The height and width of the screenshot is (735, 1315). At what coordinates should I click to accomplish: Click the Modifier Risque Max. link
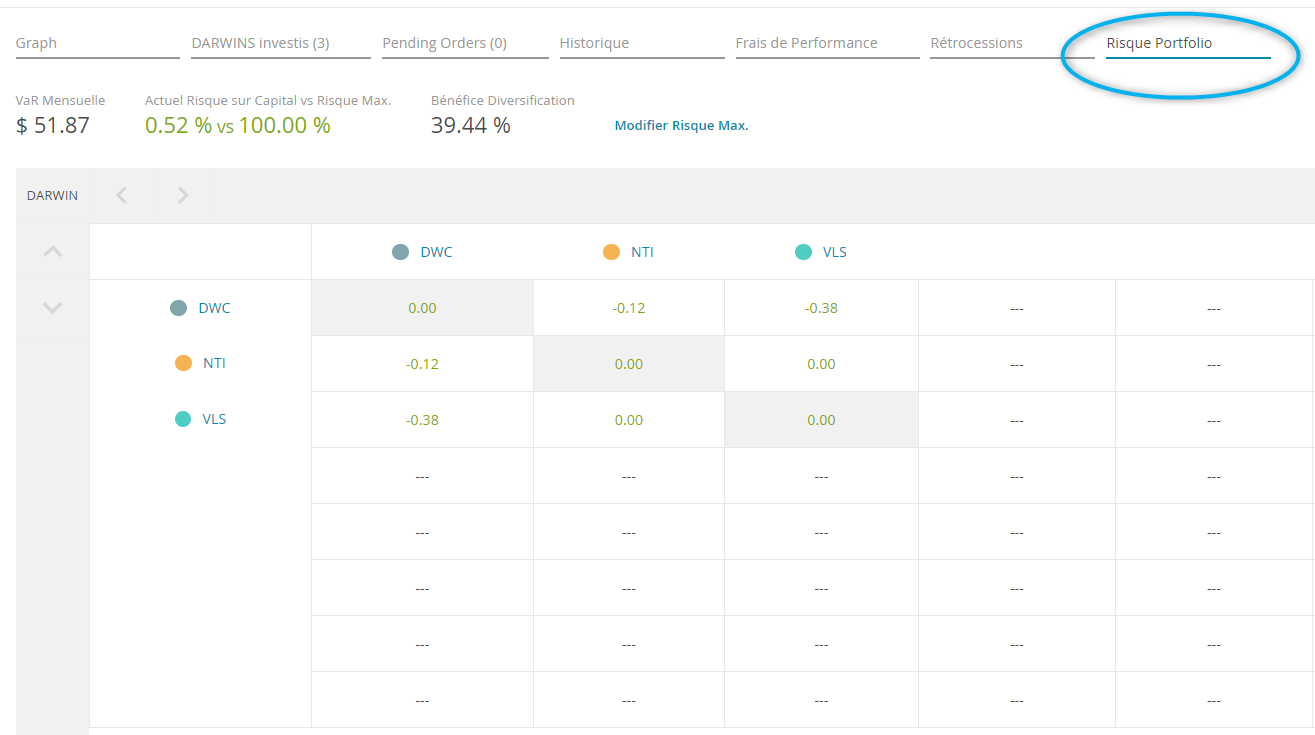click(681, 126)
